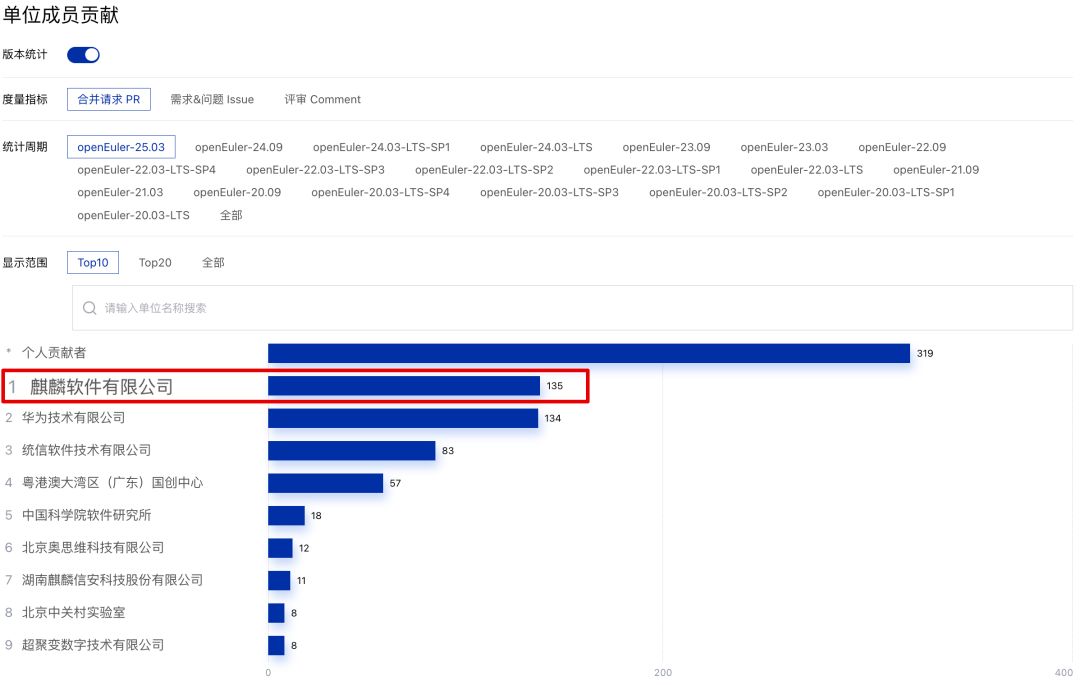Select 全部 in 显示范围 row

coord(213,262)
